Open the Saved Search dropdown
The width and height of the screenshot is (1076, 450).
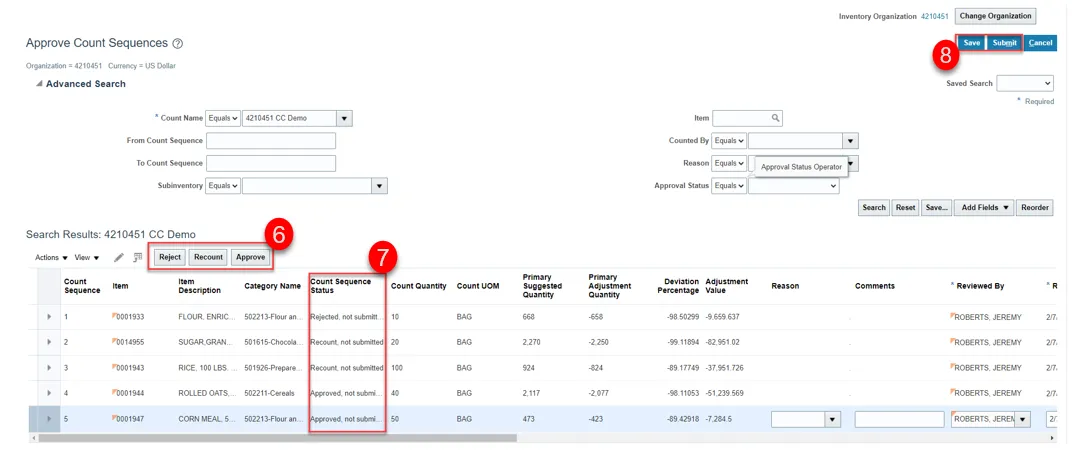coord(1025,84)
